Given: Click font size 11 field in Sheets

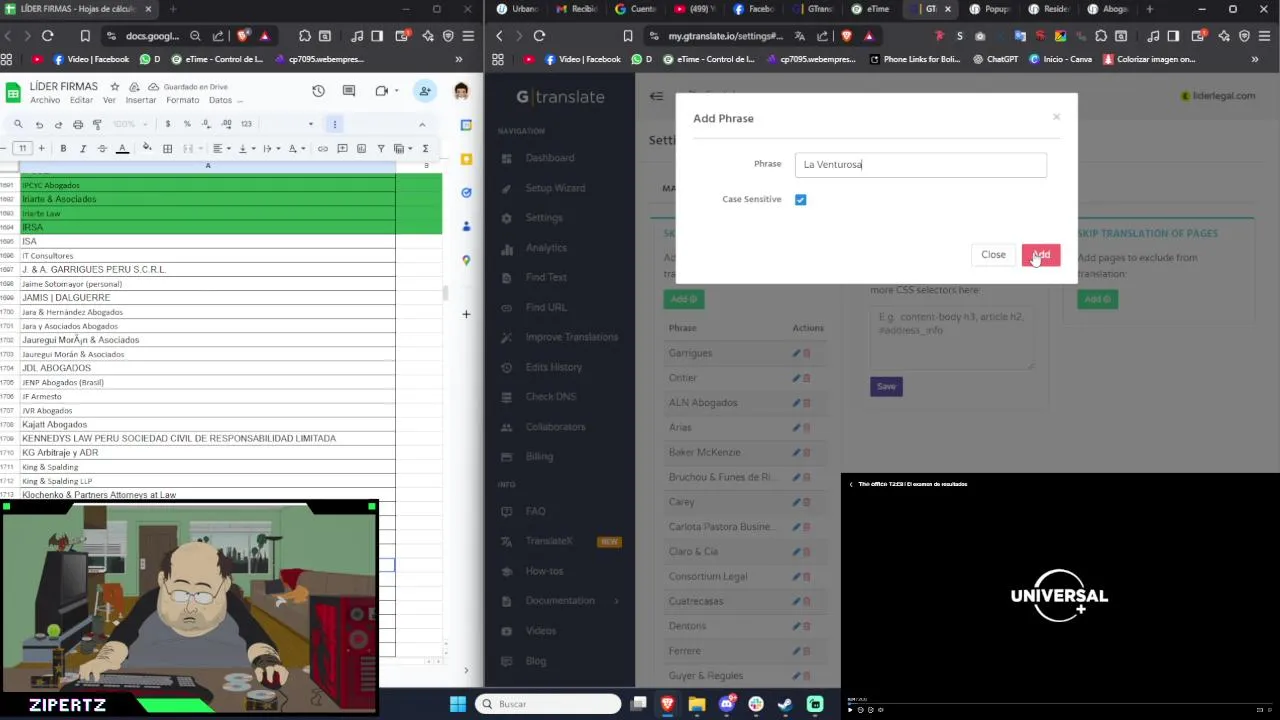Looking at the screenshot, I should (x=22, y=149).
